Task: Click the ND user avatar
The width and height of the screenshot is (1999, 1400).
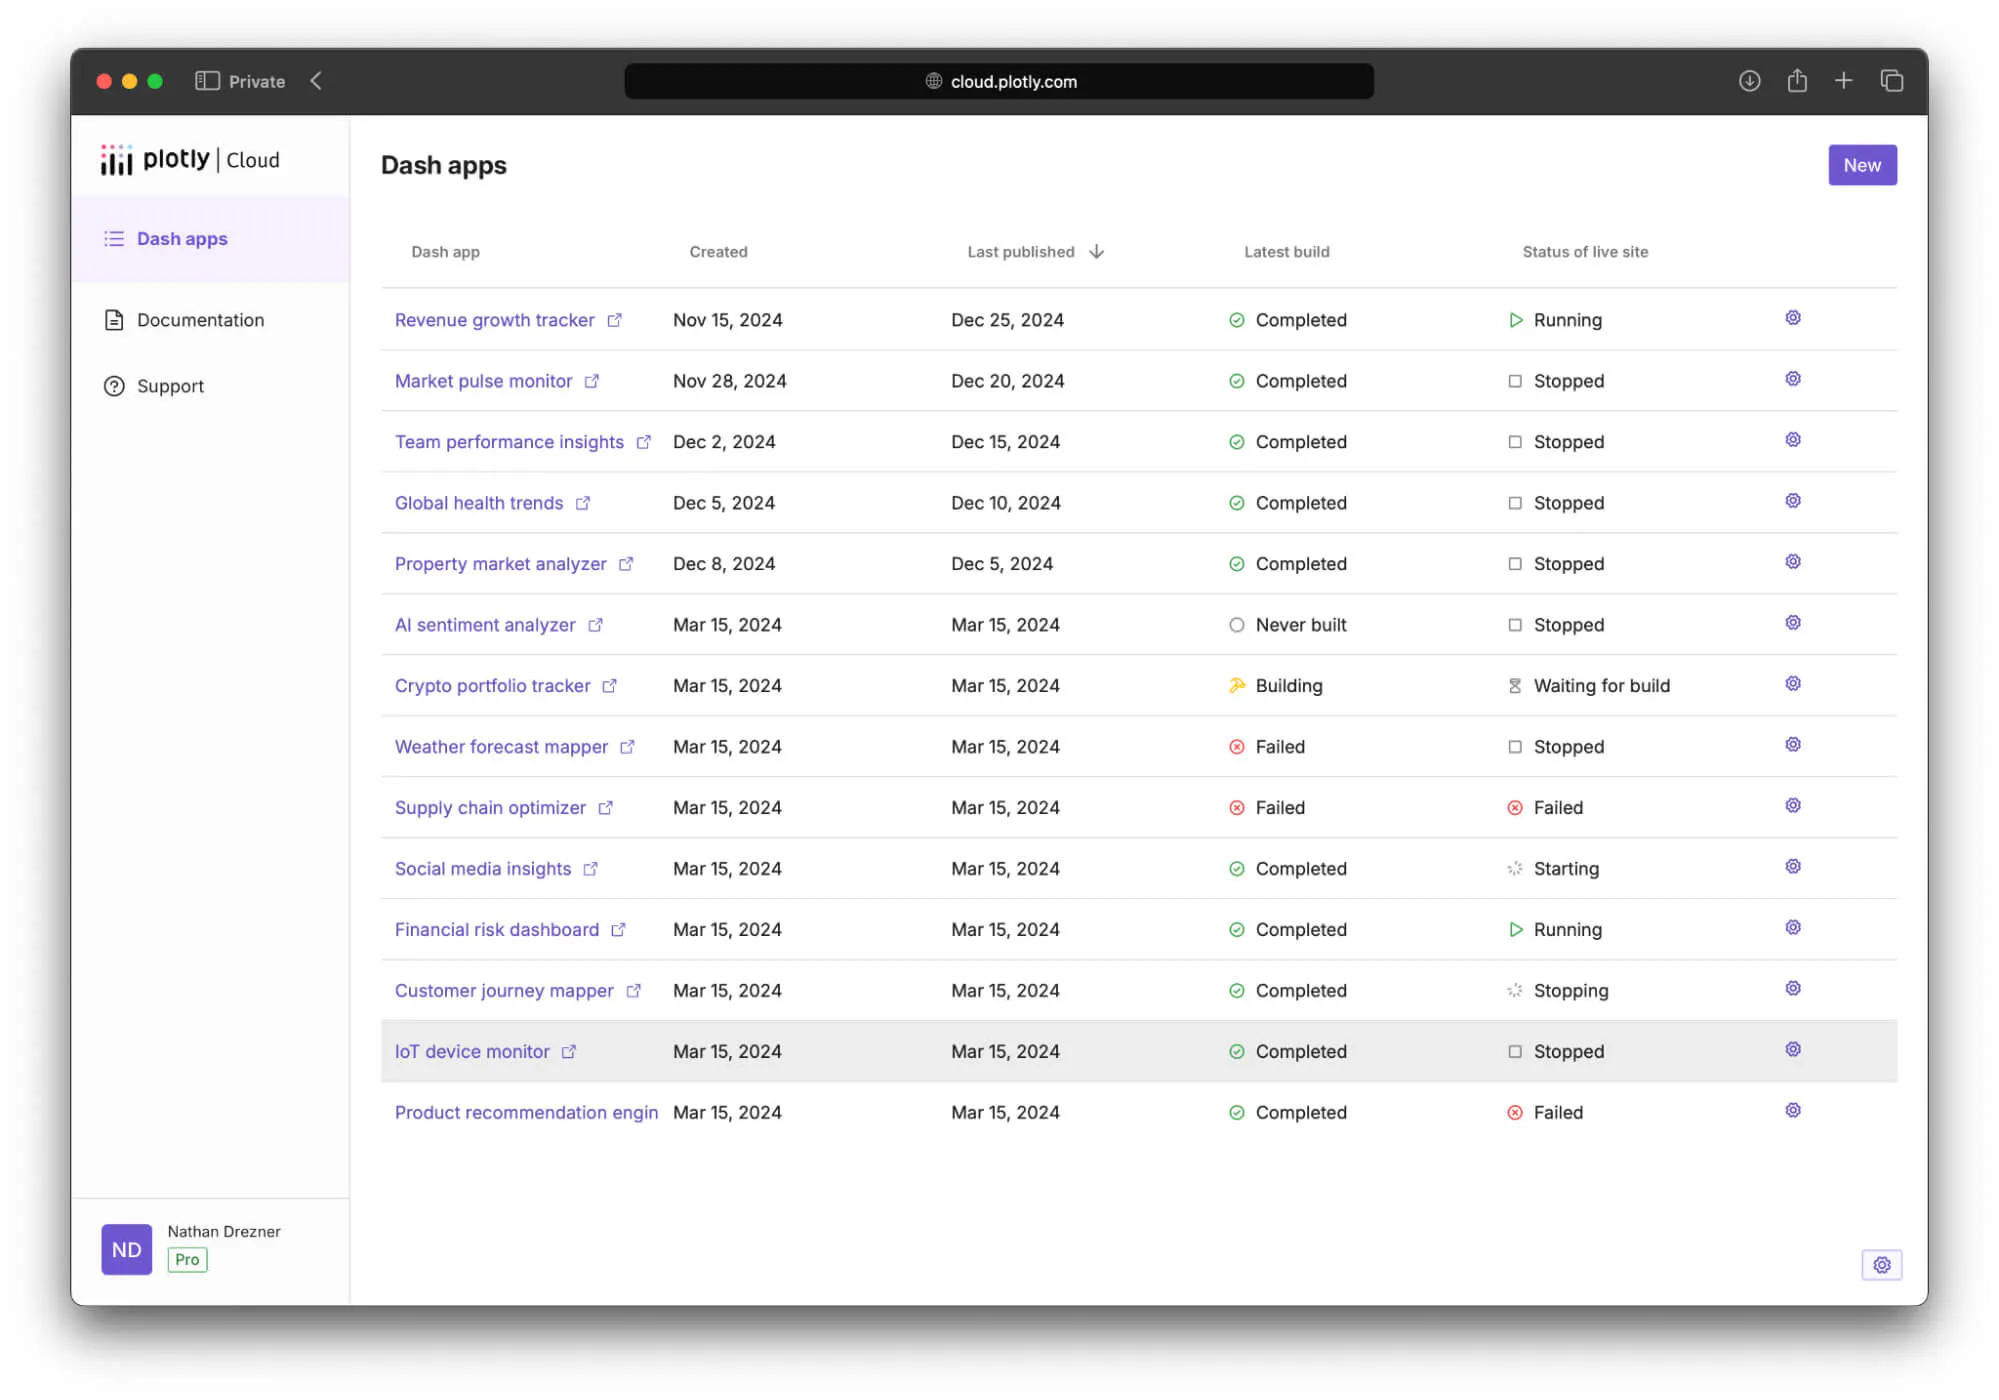Action: [x=127, y=1249]
